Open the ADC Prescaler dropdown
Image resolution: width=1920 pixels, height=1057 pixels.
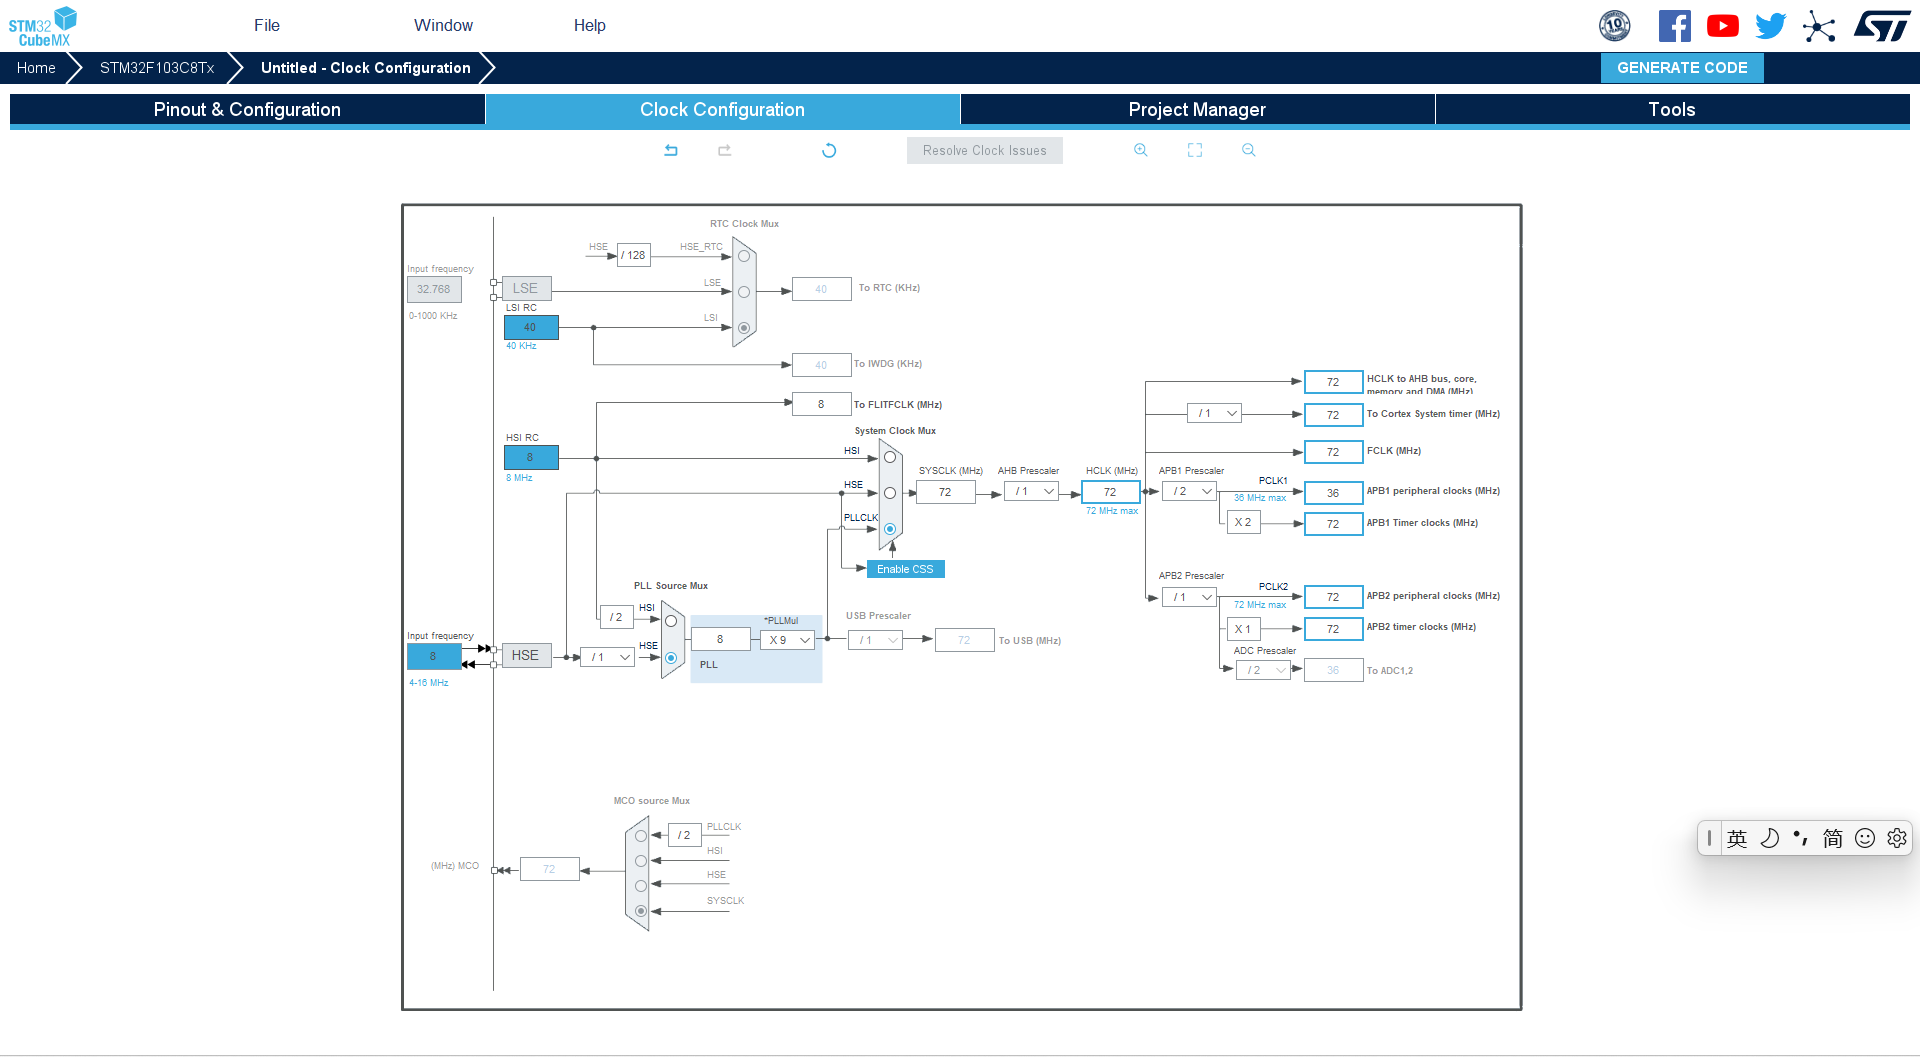[1263, 670]
